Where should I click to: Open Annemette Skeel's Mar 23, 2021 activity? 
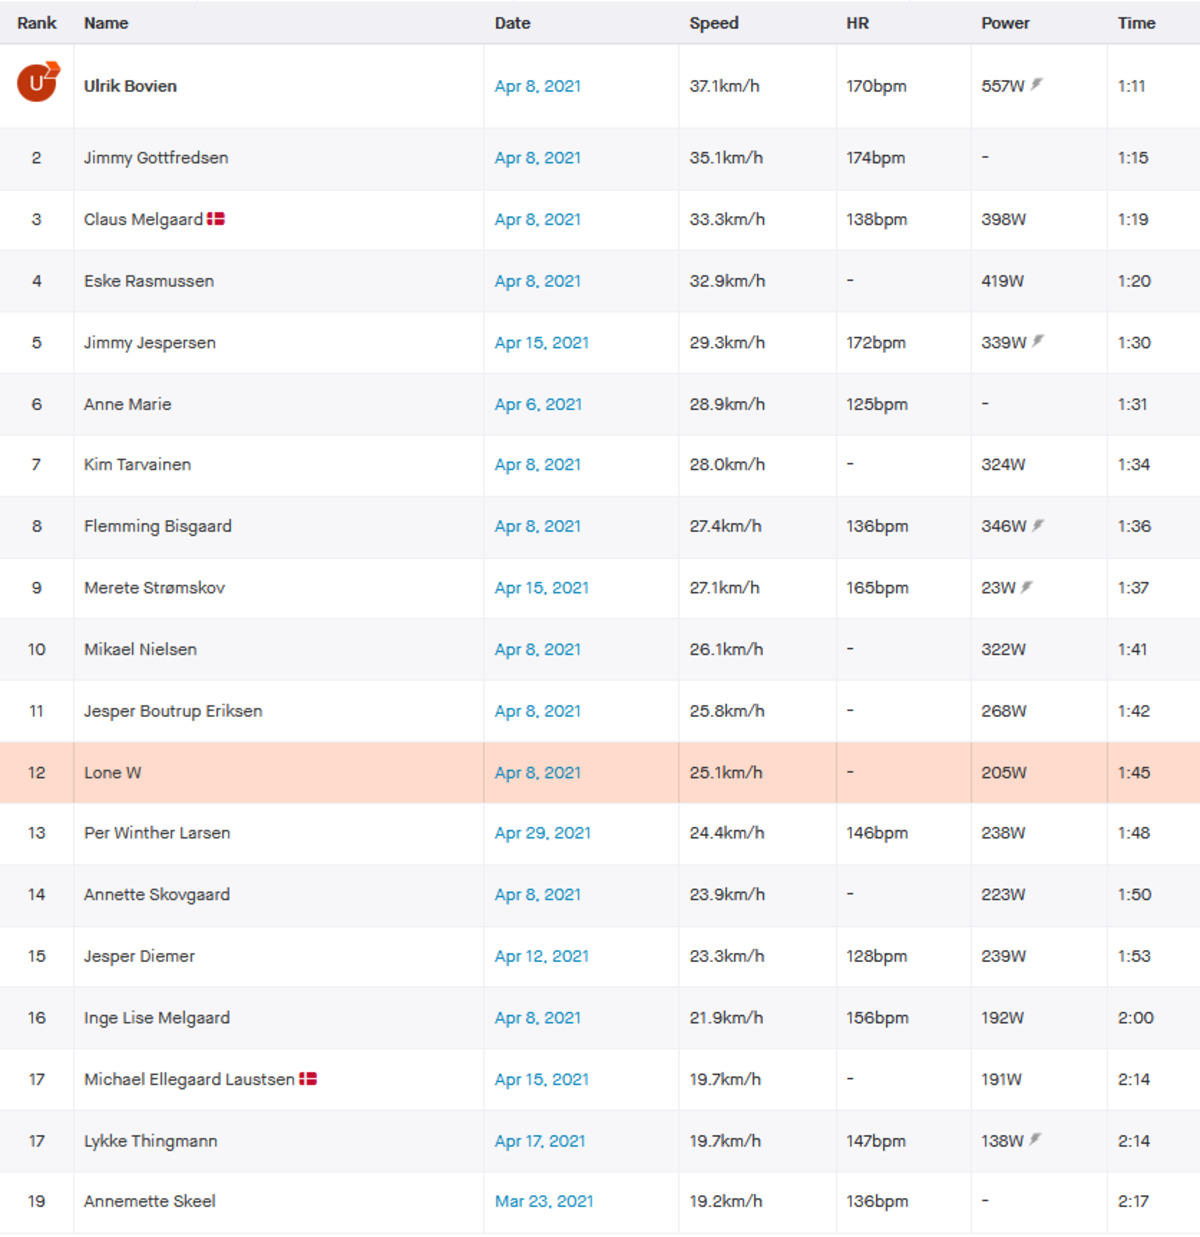pyautogui.click(x=544, y=1201)
